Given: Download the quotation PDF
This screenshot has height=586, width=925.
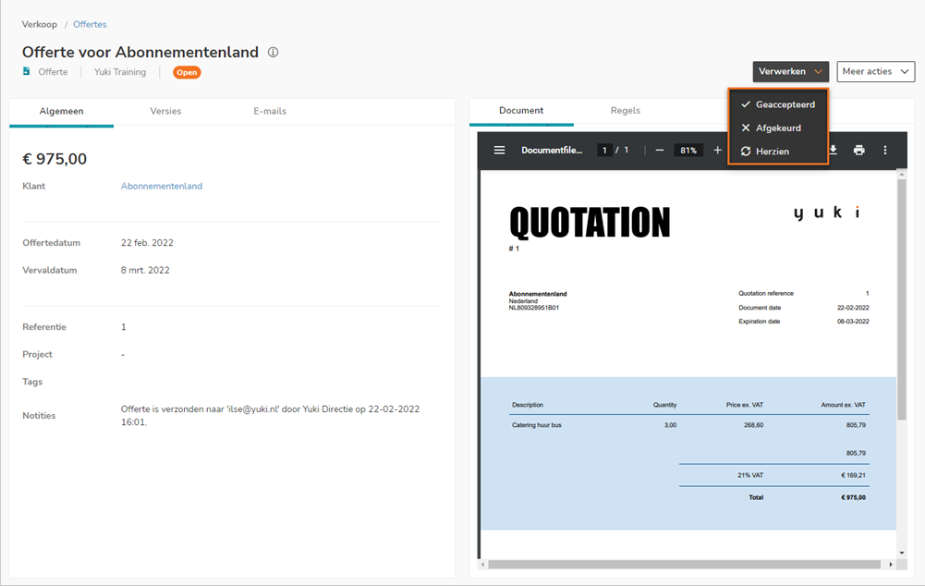Looking at the screenshot, I should coord(833,150).
